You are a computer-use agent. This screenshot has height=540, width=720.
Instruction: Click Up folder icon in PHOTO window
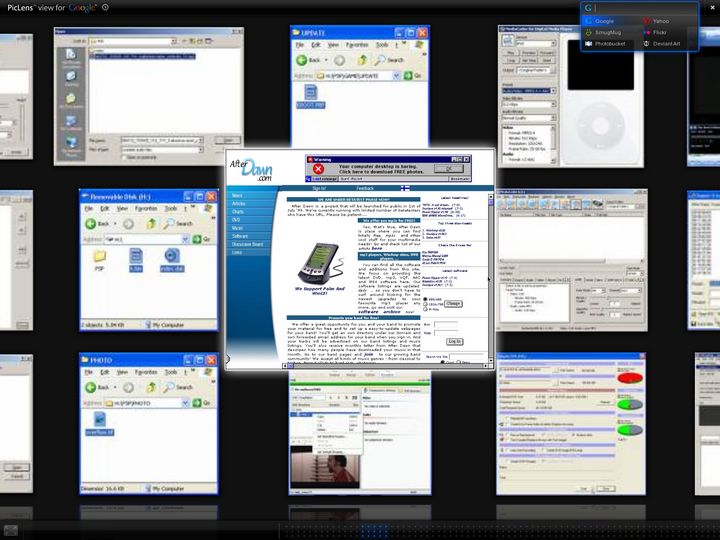click(x=152, y=388)
